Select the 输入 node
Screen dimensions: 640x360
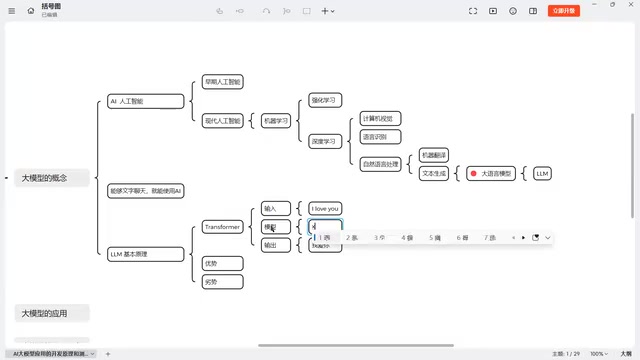tap(276, 209)
